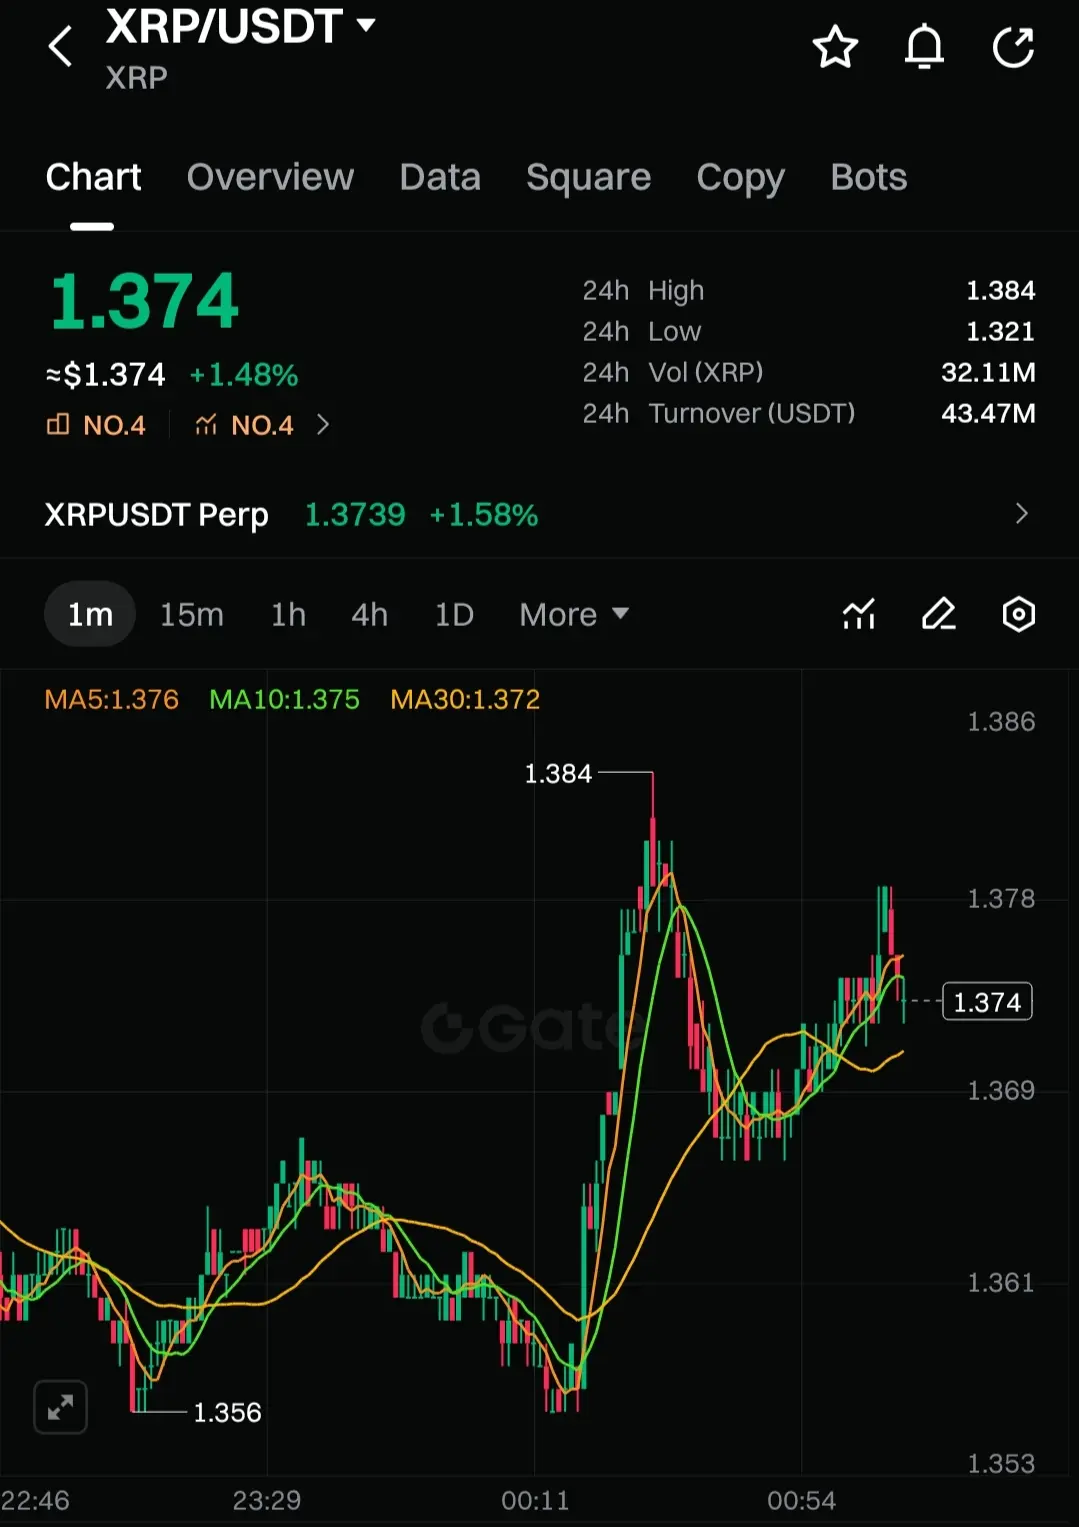Viewport: 1079px width, 1527px height.
Task: Tap the 1.386 price axis label
Action: point(1001,721)
